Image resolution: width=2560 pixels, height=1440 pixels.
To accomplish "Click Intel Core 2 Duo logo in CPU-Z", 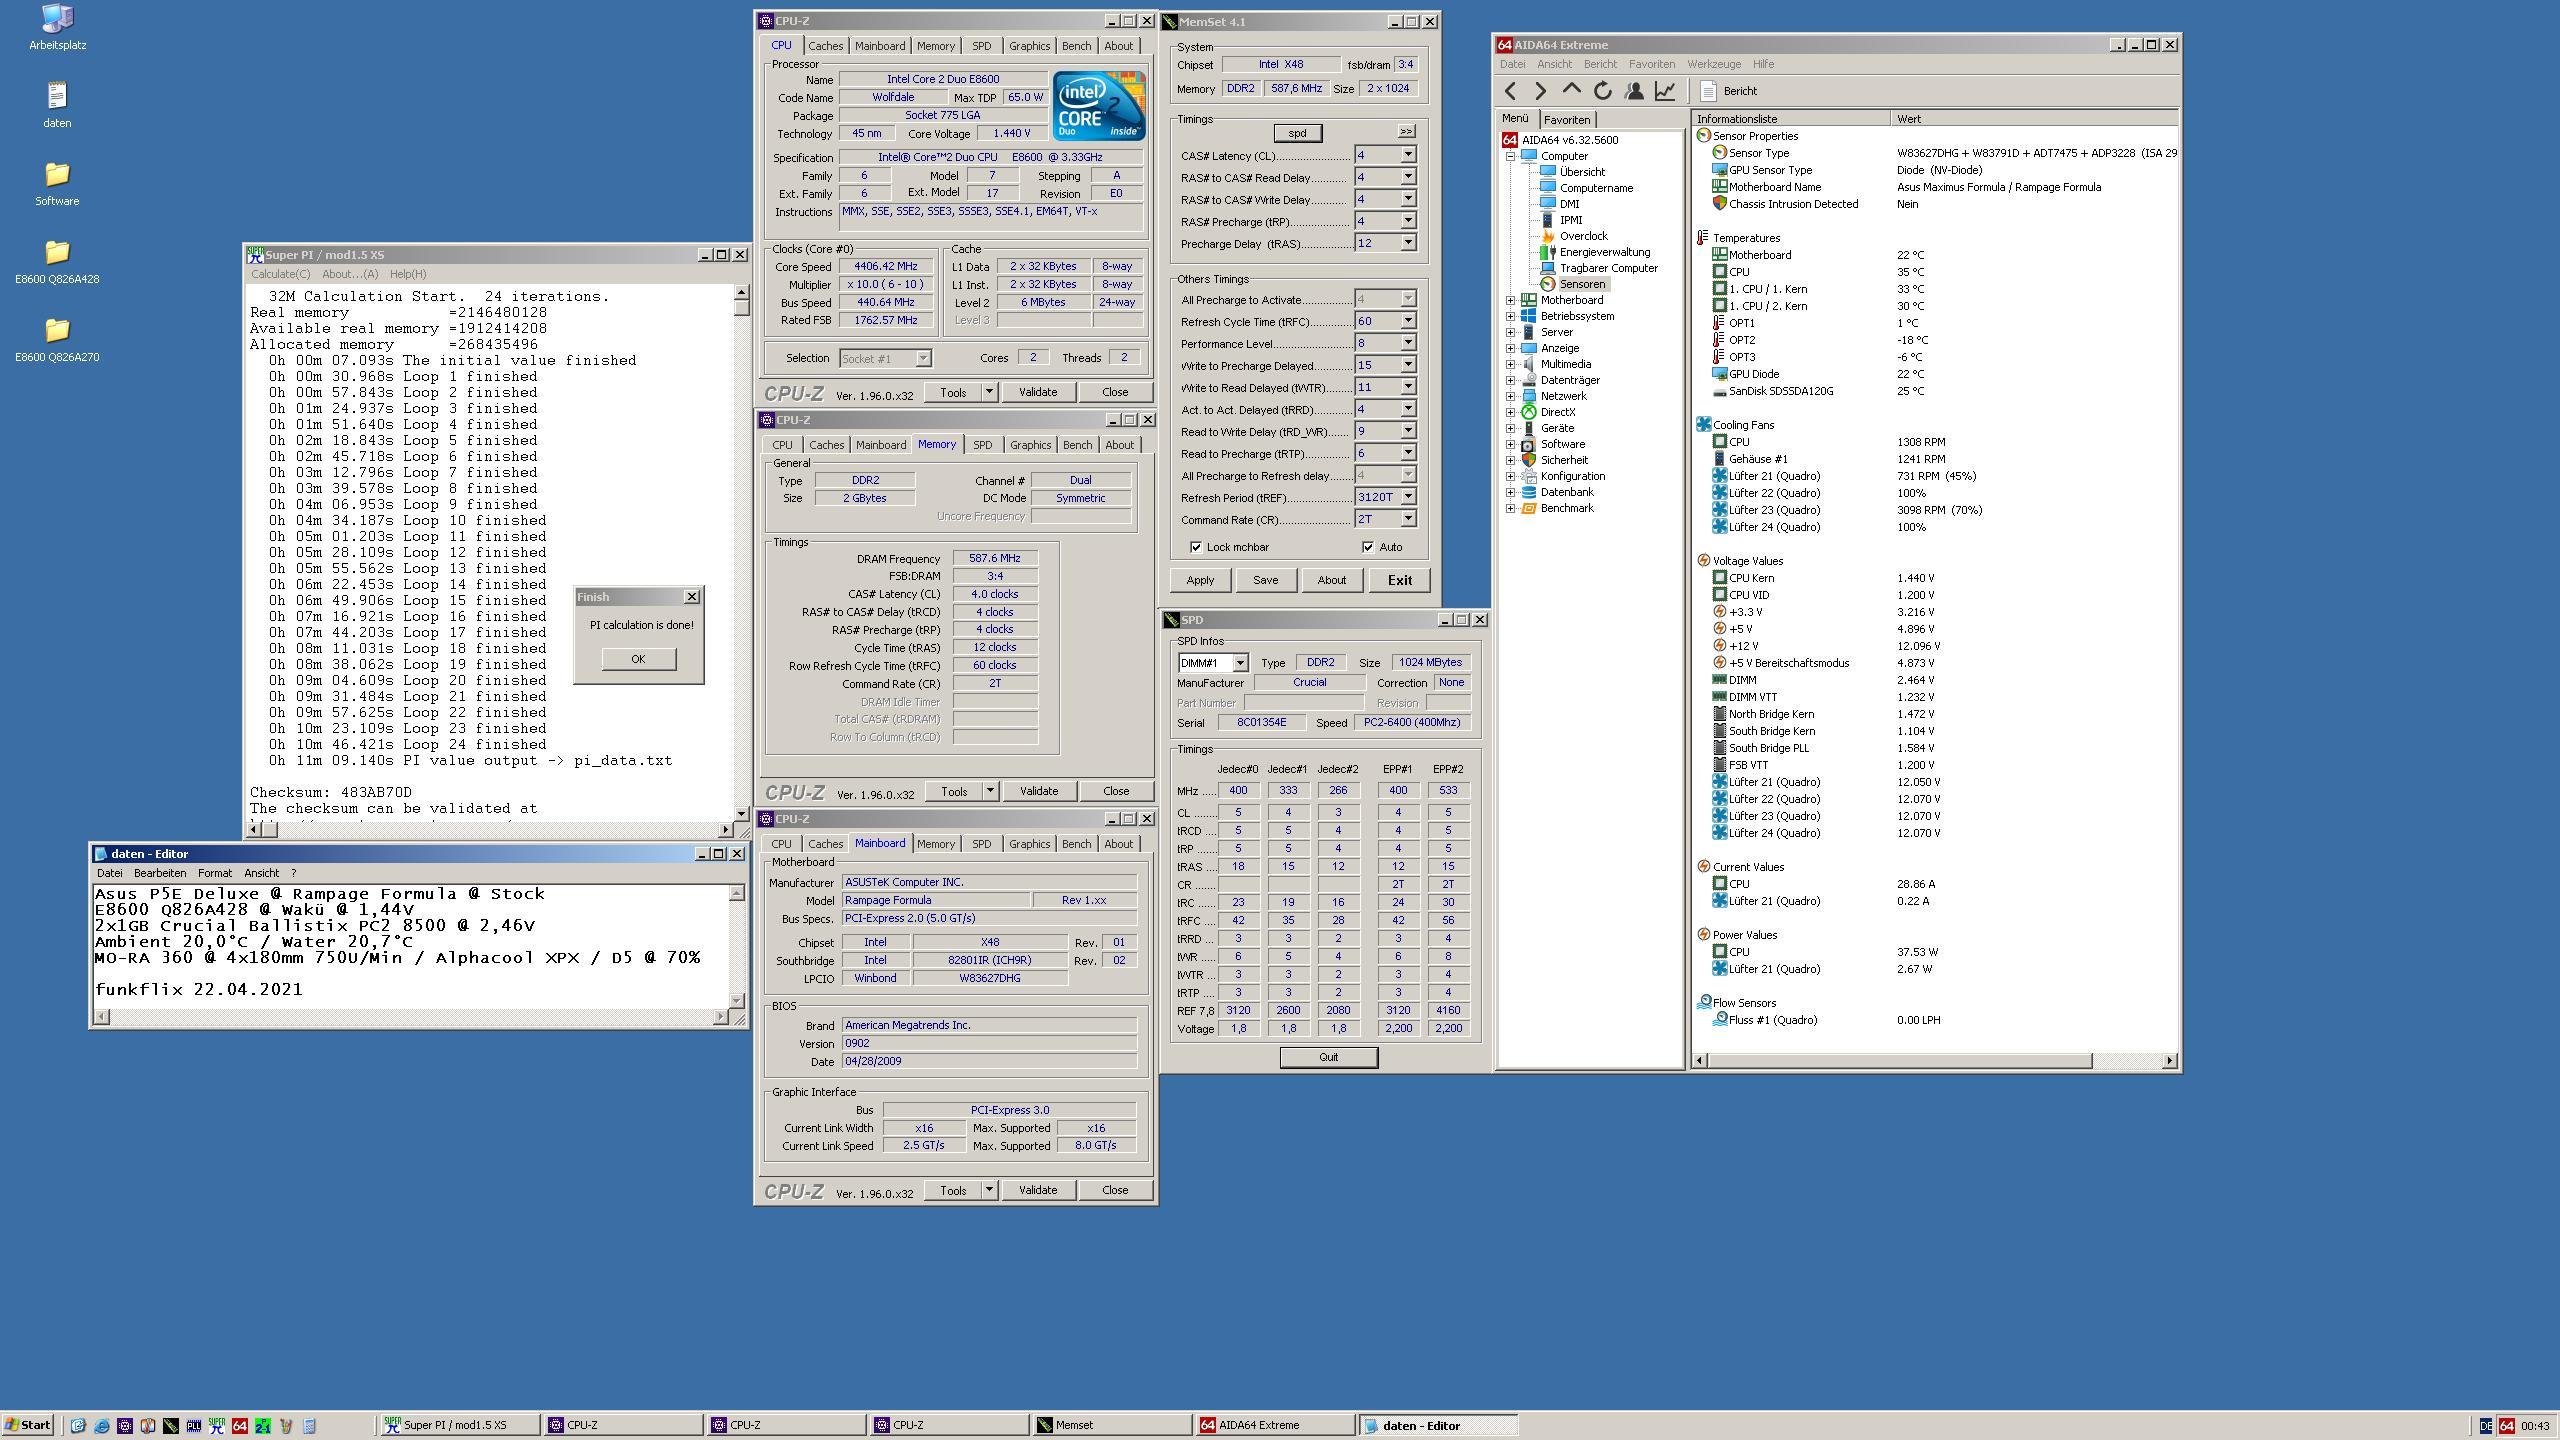I will click(x=1098, y=105).
